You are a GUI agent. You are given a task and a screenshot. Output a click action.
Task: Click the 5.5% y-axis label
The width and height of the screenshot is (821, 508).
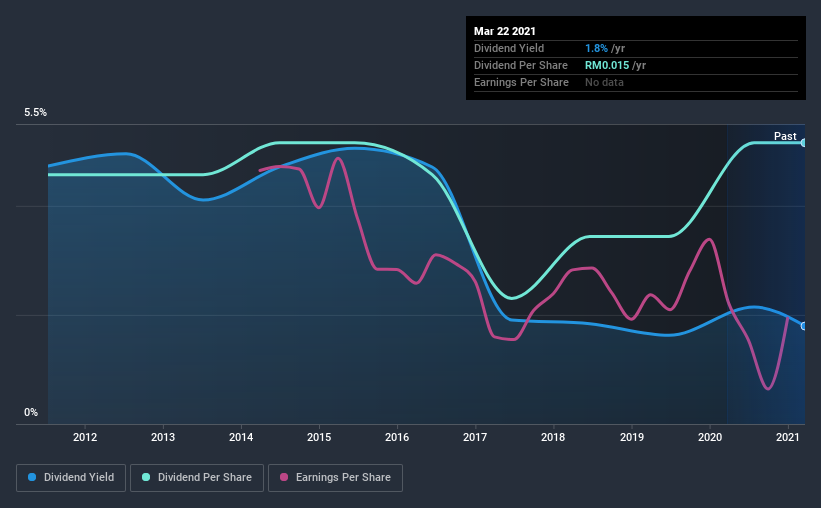tap(35, 113)
